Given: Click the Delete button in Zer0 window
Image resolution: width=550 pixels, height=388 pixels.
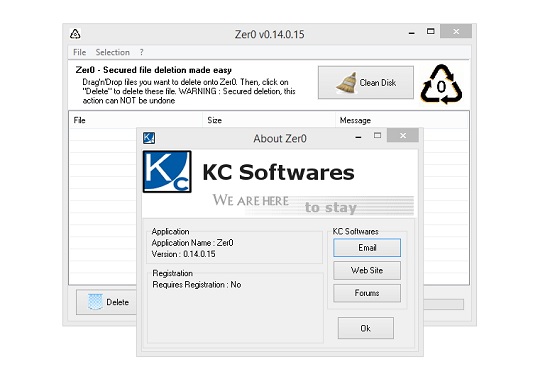Looking at the screenshot, I should pyautogui.click(x=106, y=302).
